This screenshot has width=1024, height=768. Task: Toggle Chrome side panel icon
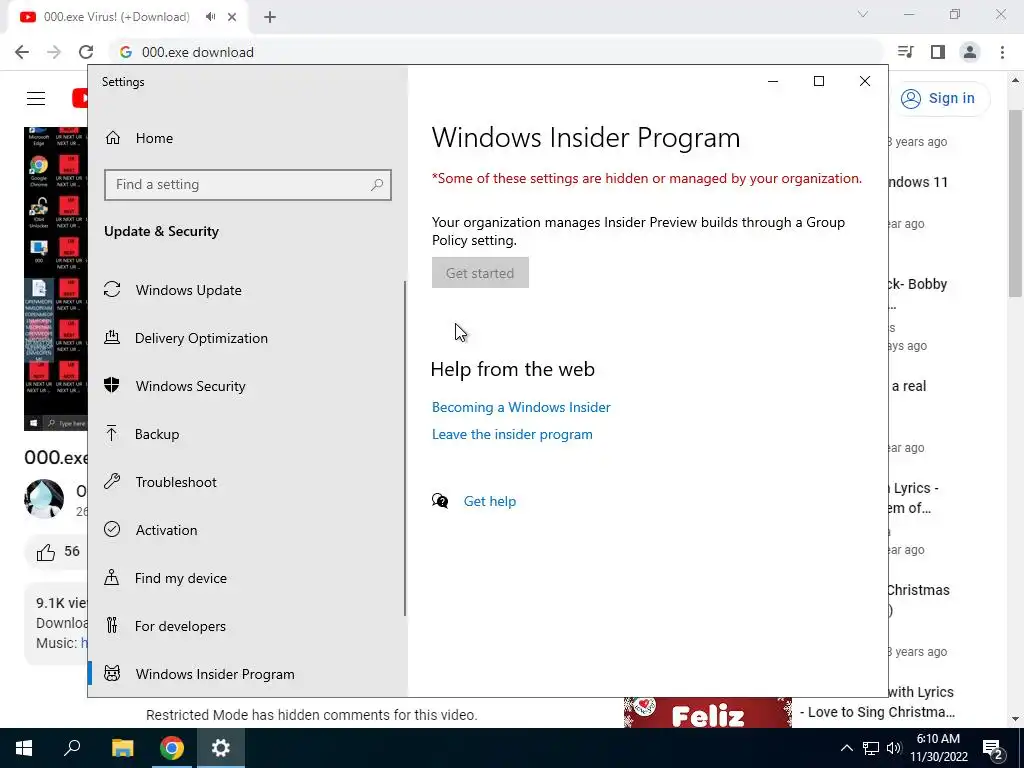pos(938,52)
